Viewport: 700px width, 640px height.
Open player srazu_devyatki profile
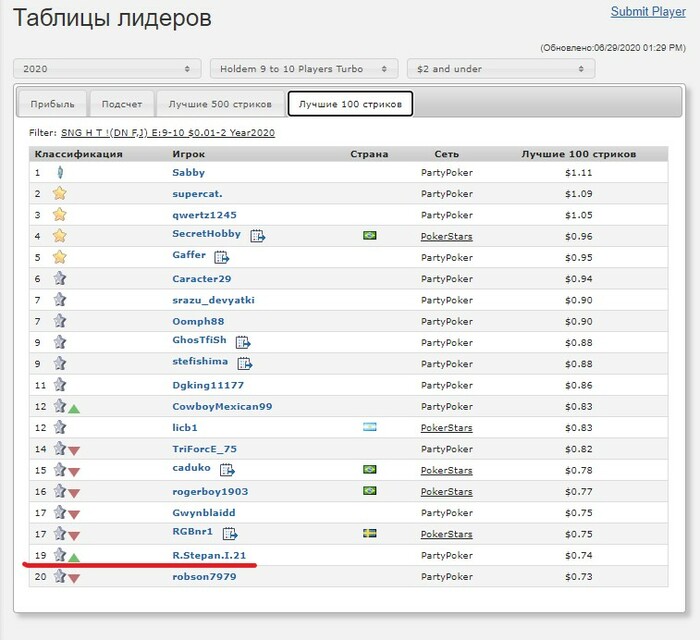click(213, 300)
